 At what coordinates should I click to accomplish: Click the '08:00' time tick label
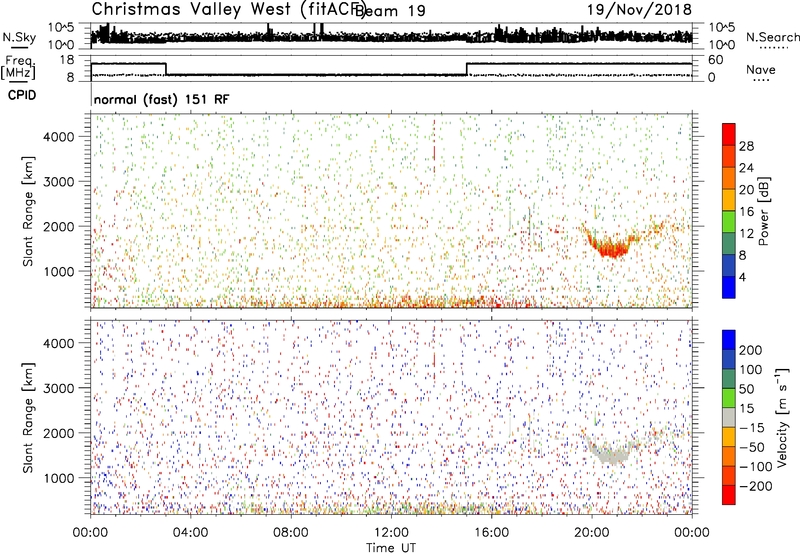point(291,533)
